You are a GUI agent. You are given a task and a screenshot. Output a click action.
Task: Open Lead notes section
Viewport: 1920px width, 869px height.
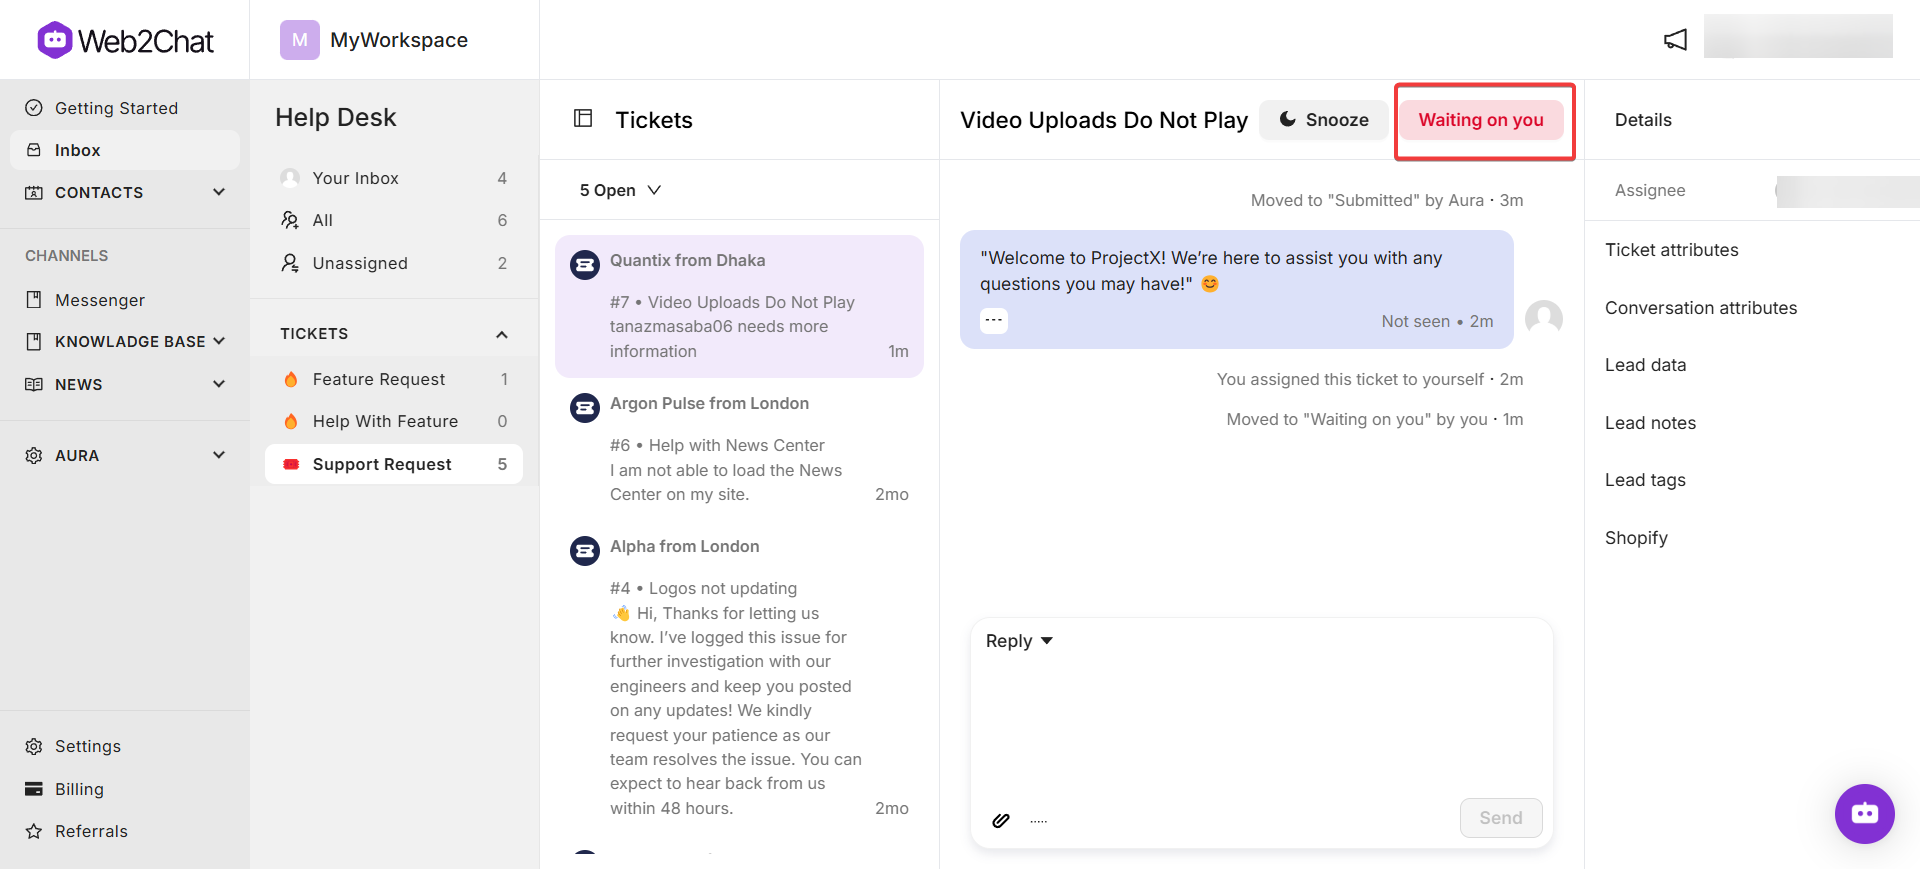(x=1650, y=423)
